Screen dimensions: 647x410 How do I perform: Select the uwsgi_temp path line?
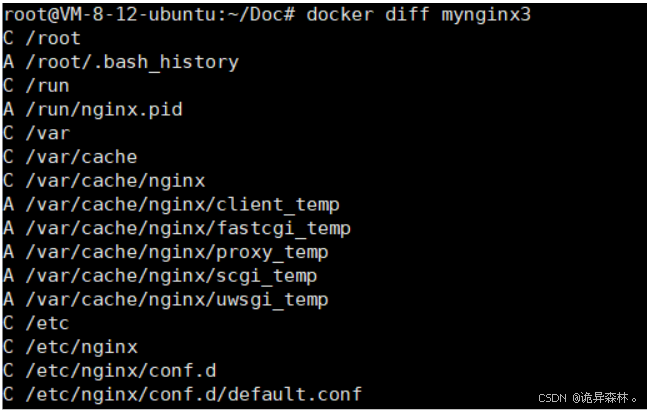[166, 299]
